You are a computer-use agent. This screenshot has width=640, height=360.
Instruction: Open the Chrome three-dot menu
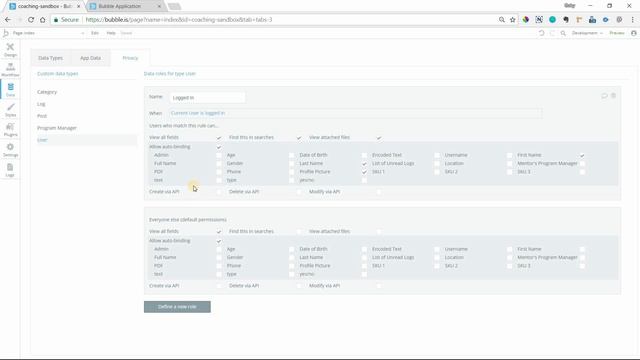coord(633,20)
